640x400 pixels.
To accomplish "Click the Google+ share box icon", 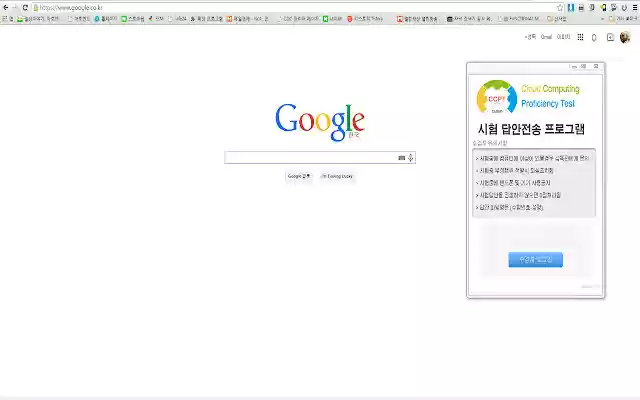I will [x=610, y=37].
